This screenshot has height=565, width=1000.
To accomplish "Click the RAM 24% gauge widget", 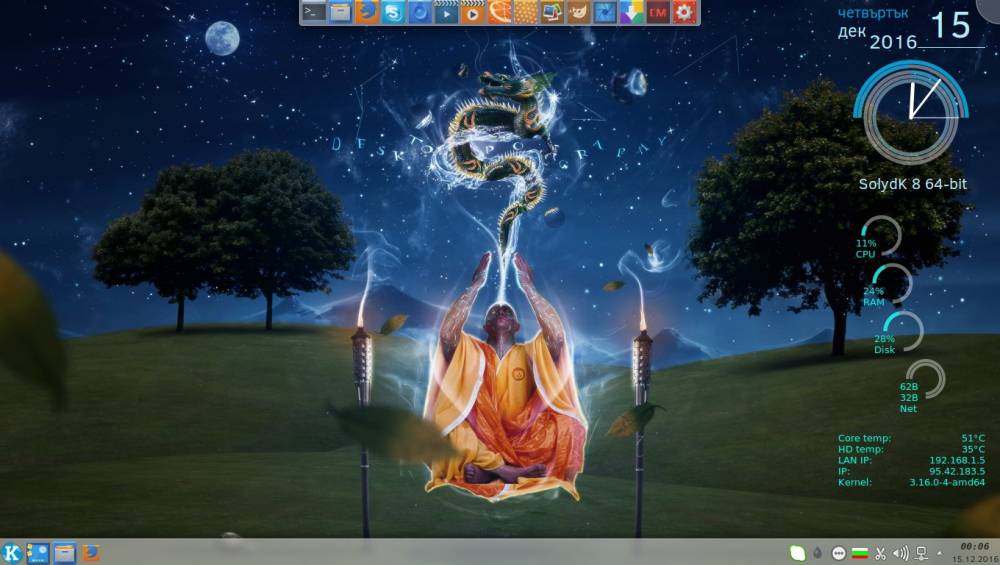I will click(889, 285).
